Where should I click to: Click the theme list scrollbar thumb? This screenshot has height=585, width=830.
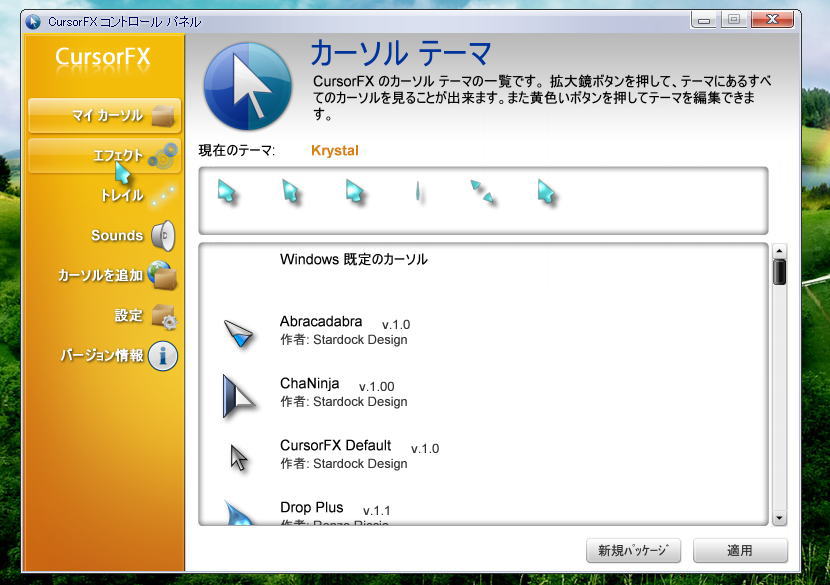[x=779, y=272]
